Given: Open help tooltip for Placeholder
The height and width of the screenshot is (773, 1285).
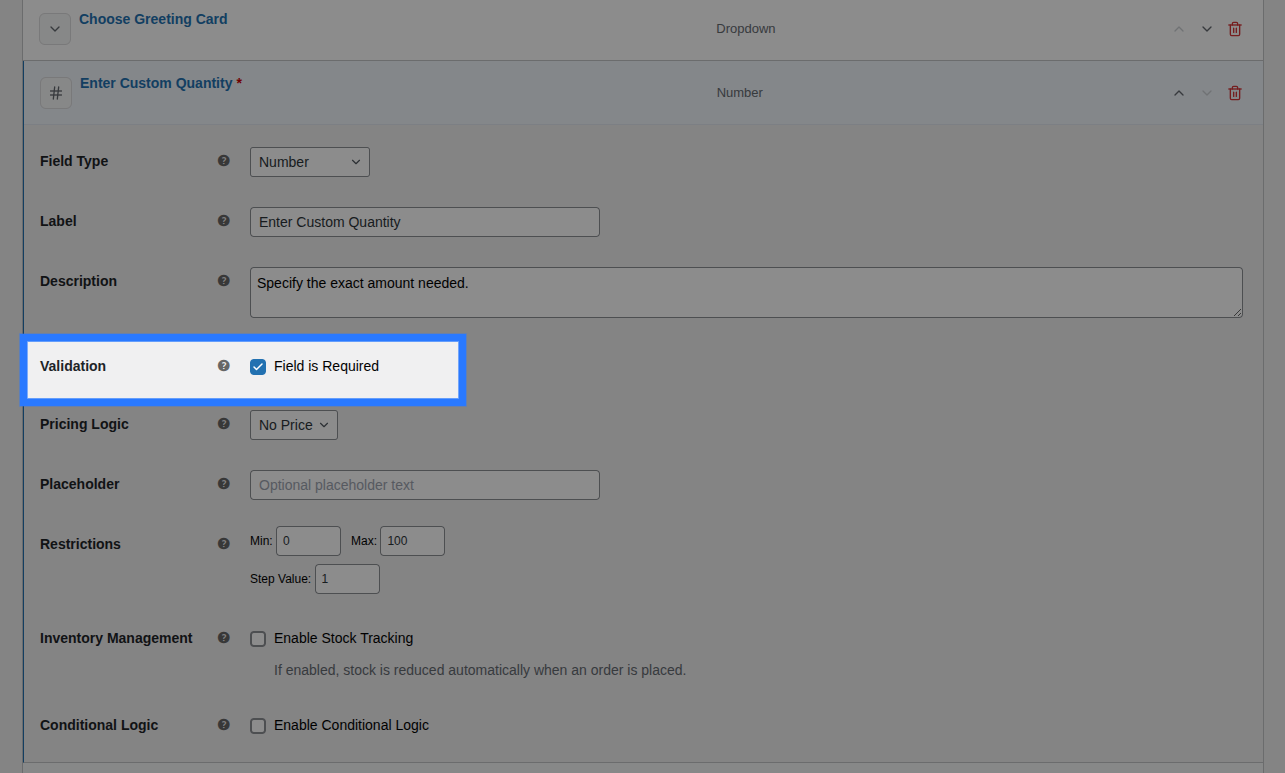Looking at the screenshot, I should click(224, 483).
